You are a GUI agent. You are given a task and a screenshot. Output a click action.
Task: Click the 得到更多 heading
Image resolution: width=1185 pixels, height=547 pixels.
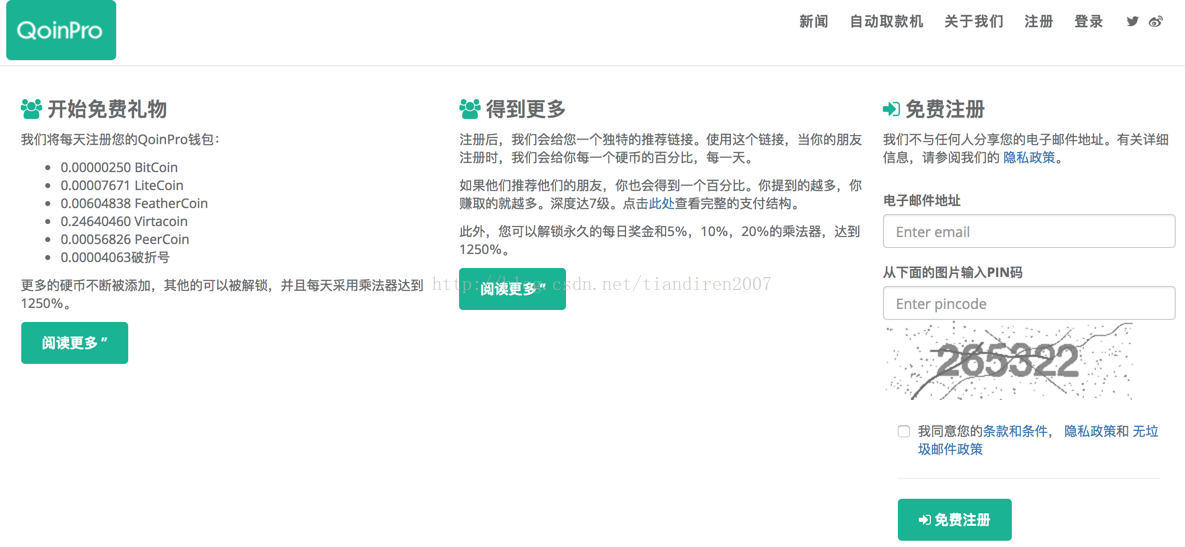(x=526, y=110)
